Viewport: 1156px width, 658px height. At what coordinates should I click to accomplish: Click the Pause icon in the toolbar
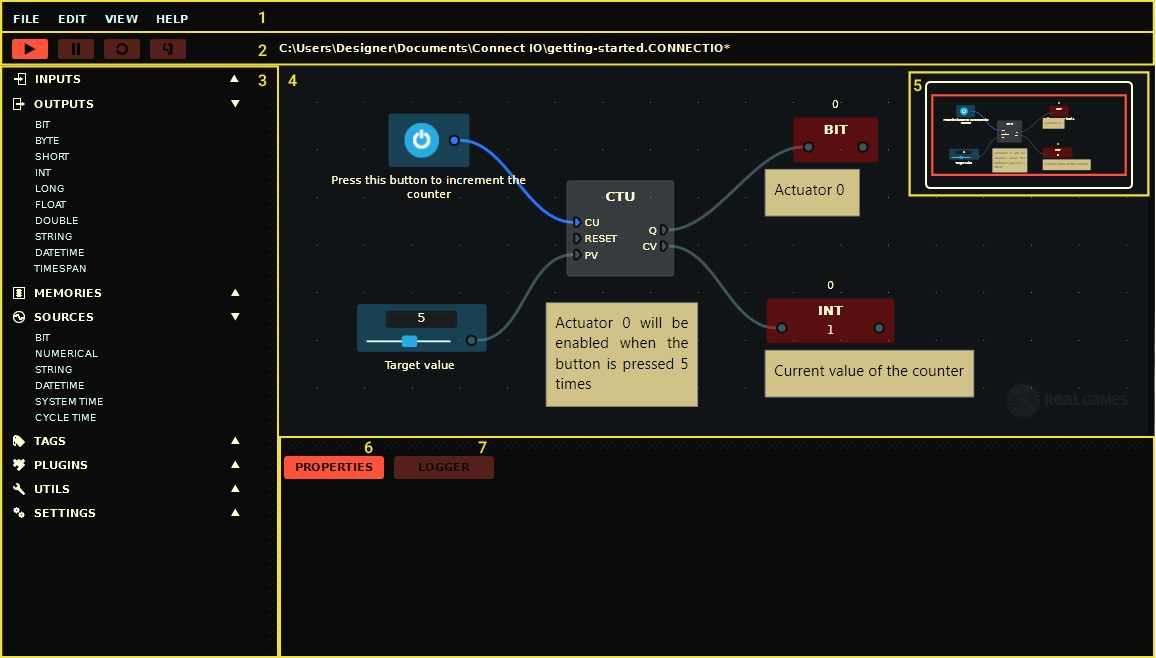pyautogui.click(x=76, y=48)
